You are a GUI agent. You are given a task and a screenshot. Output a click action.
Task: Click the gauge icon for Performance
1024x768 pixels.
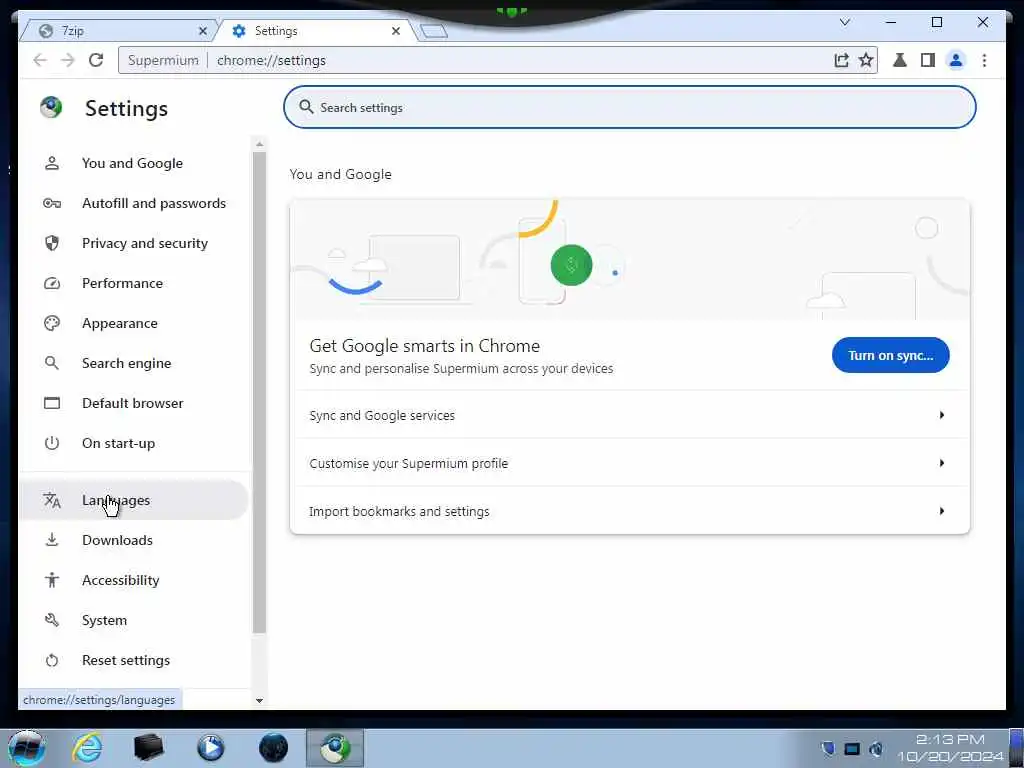[52, 283]
